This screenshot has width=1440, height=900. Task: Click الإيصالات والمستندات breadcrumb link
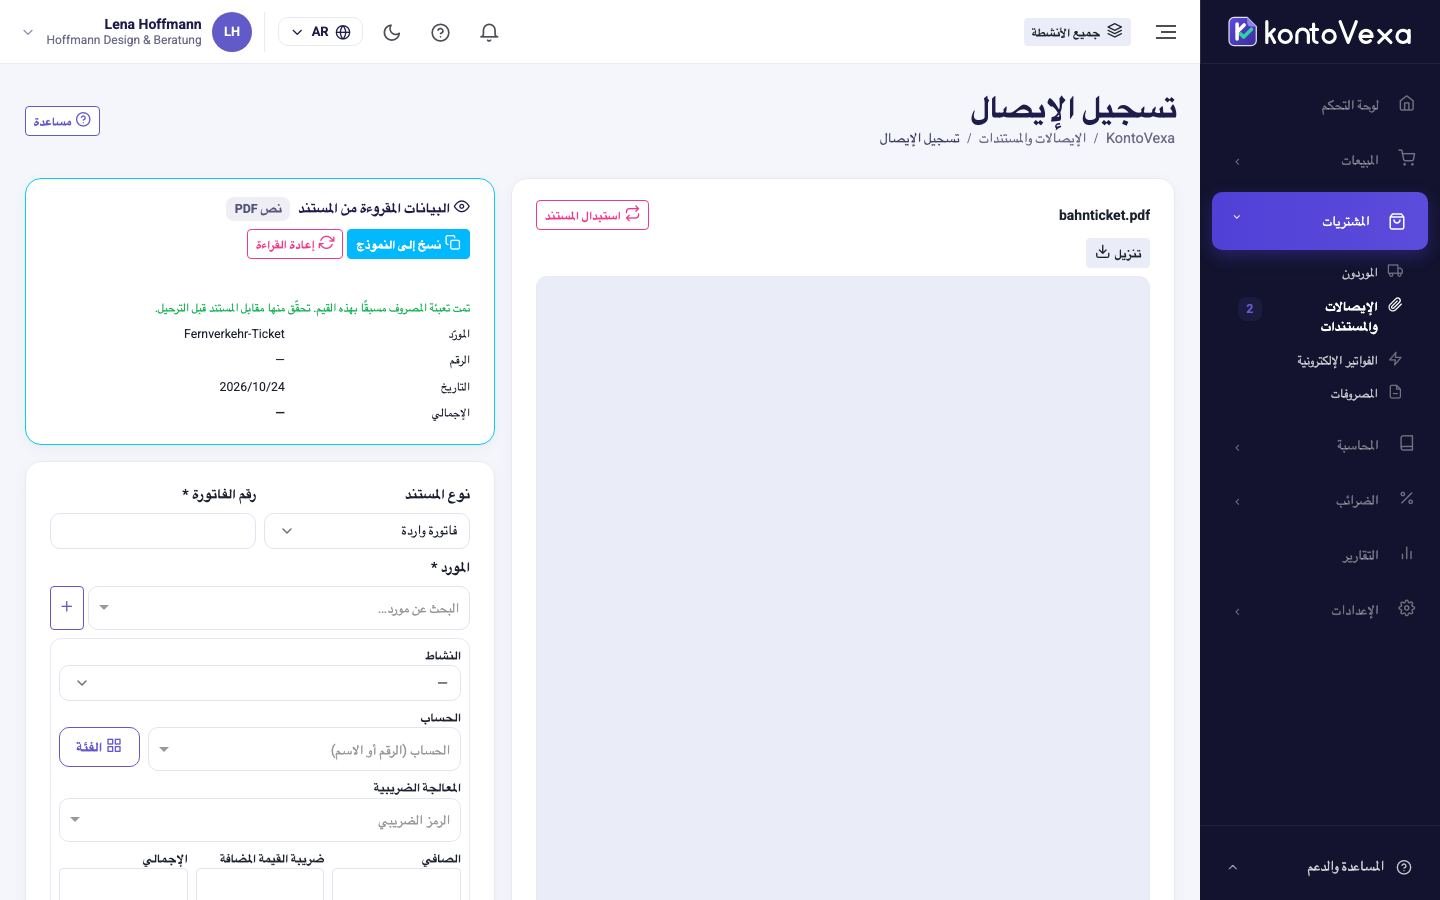pyautogui.click(x=1032, y=138)
